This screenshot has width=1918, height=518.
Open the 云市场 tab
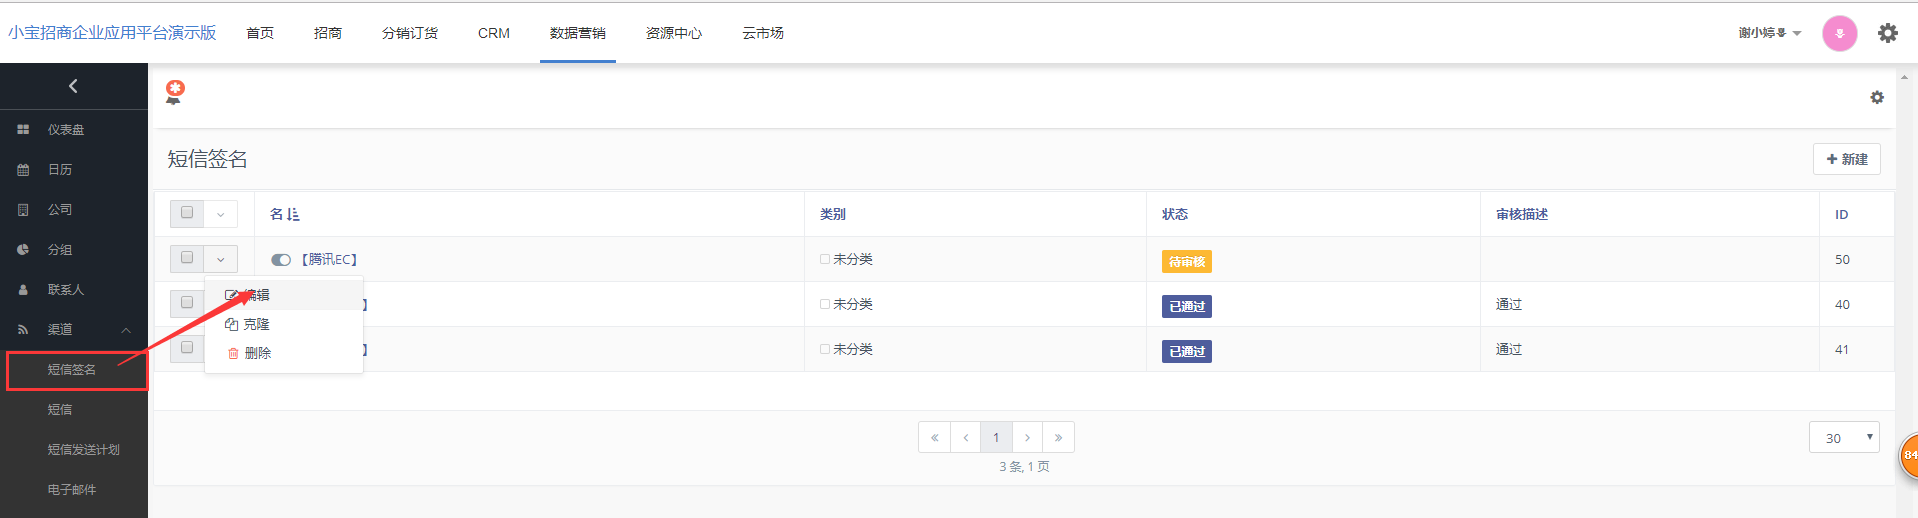tap(763, 33)
